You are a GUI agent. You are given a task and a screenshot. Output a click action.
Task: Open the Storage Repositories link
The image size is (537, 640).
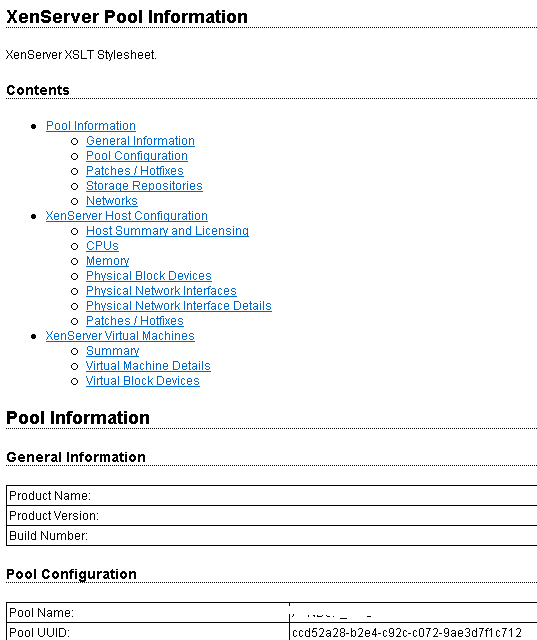coord(144,186)
